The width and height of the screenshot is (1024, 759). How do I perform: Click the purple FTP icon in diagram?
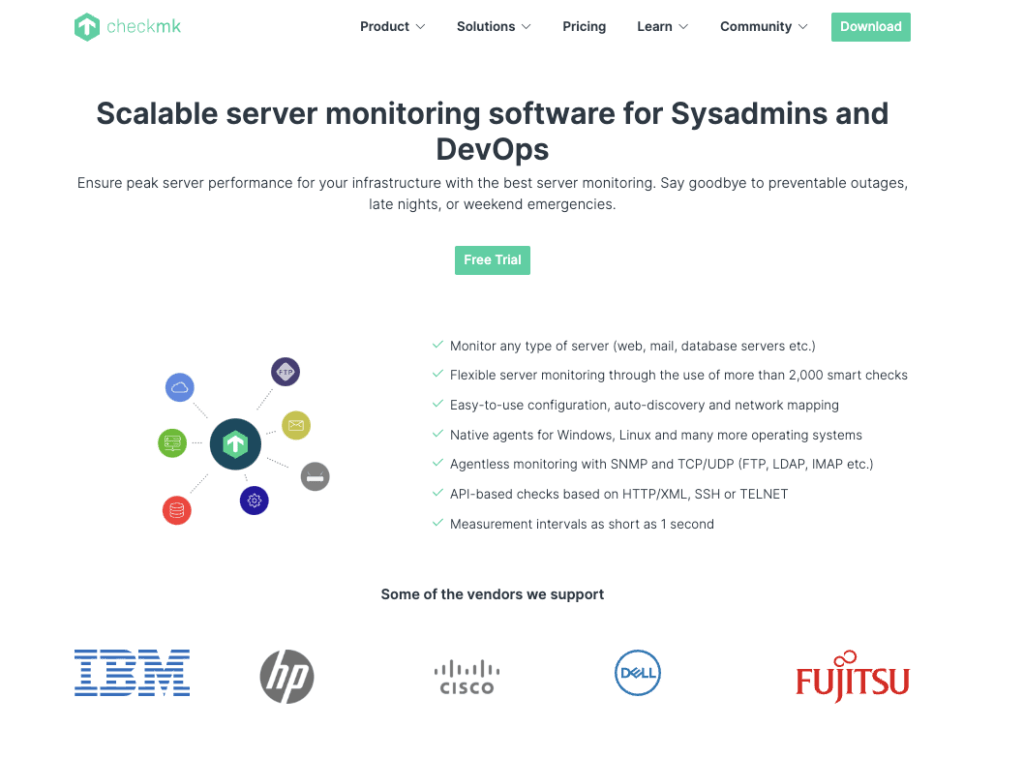coord(285,372)
